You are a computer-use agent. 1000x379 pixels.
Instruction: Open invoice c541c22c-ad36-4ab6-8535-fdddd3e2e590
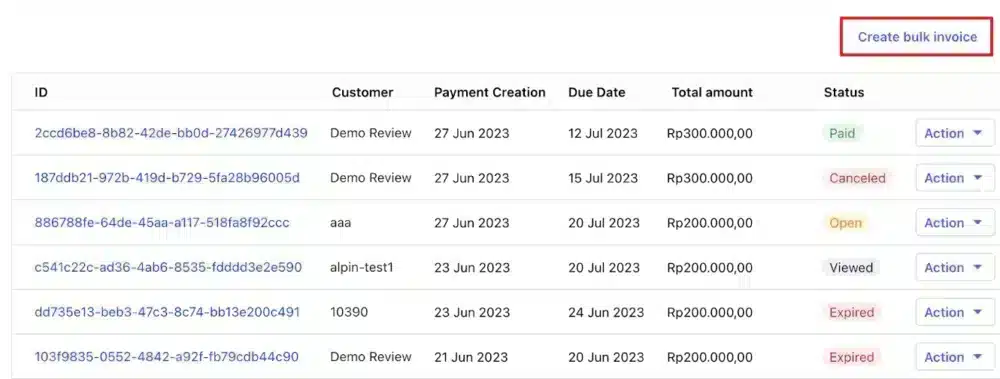coord(168,267)
